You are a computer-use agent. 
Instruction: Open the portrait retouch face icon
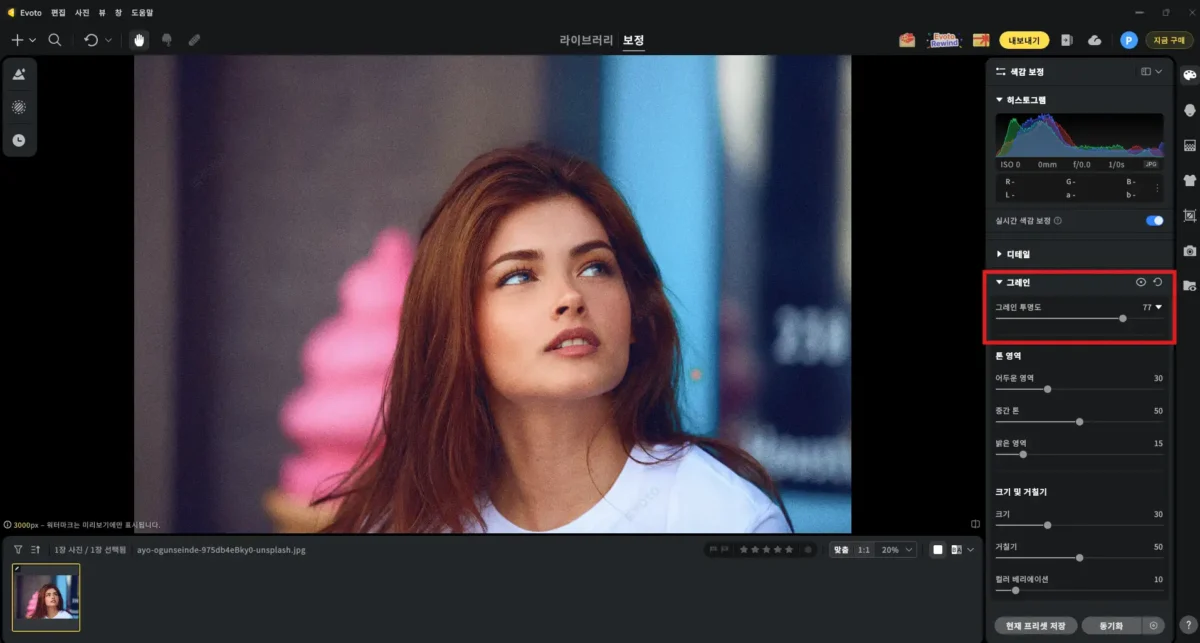pyautogui.click(x=1189, y=110)
